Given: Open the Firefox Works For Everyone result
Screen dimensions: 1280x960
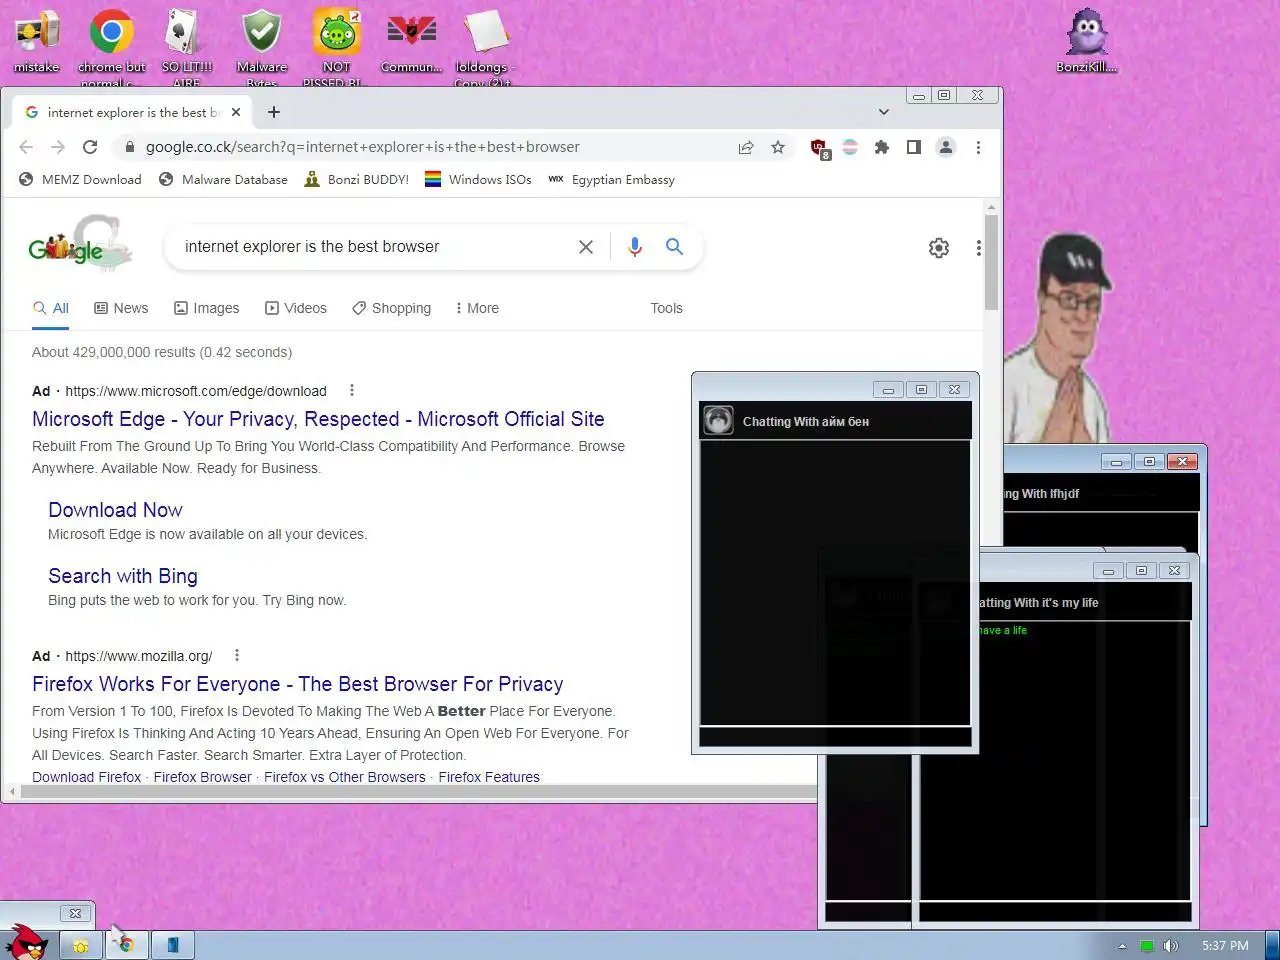Looking at the screenshot, I should point(298,684).
